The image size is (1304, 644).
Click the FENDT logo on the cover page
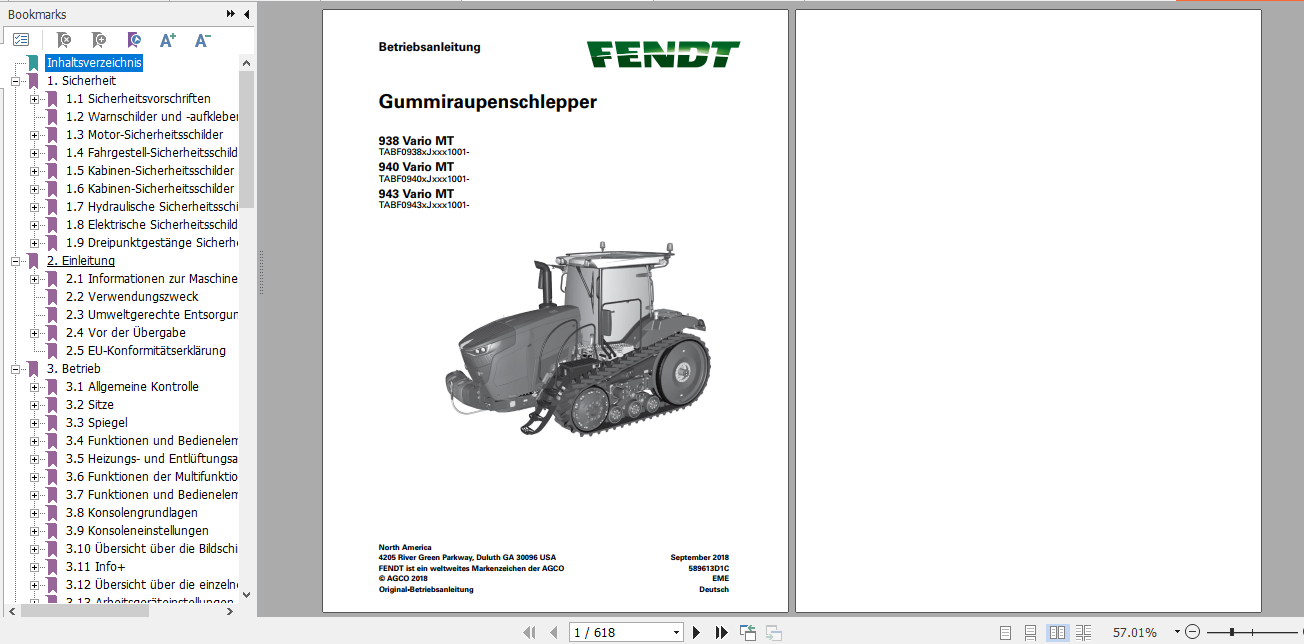[663, 54]
